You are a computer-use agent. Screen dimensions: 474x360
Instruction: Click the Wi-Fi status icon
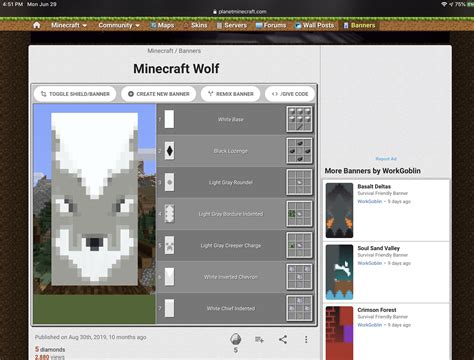[x=444, y=4]
